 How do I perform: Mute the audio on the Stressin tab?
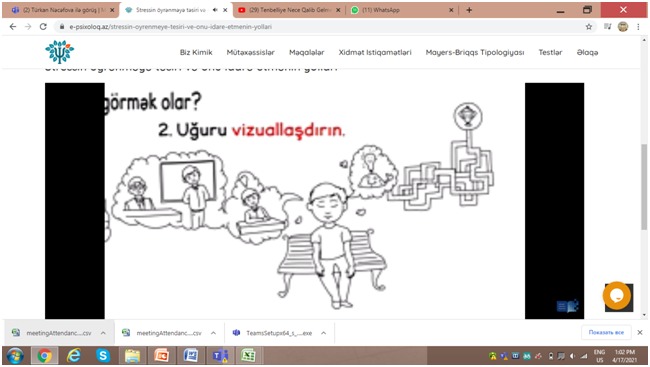pos(215,10)
